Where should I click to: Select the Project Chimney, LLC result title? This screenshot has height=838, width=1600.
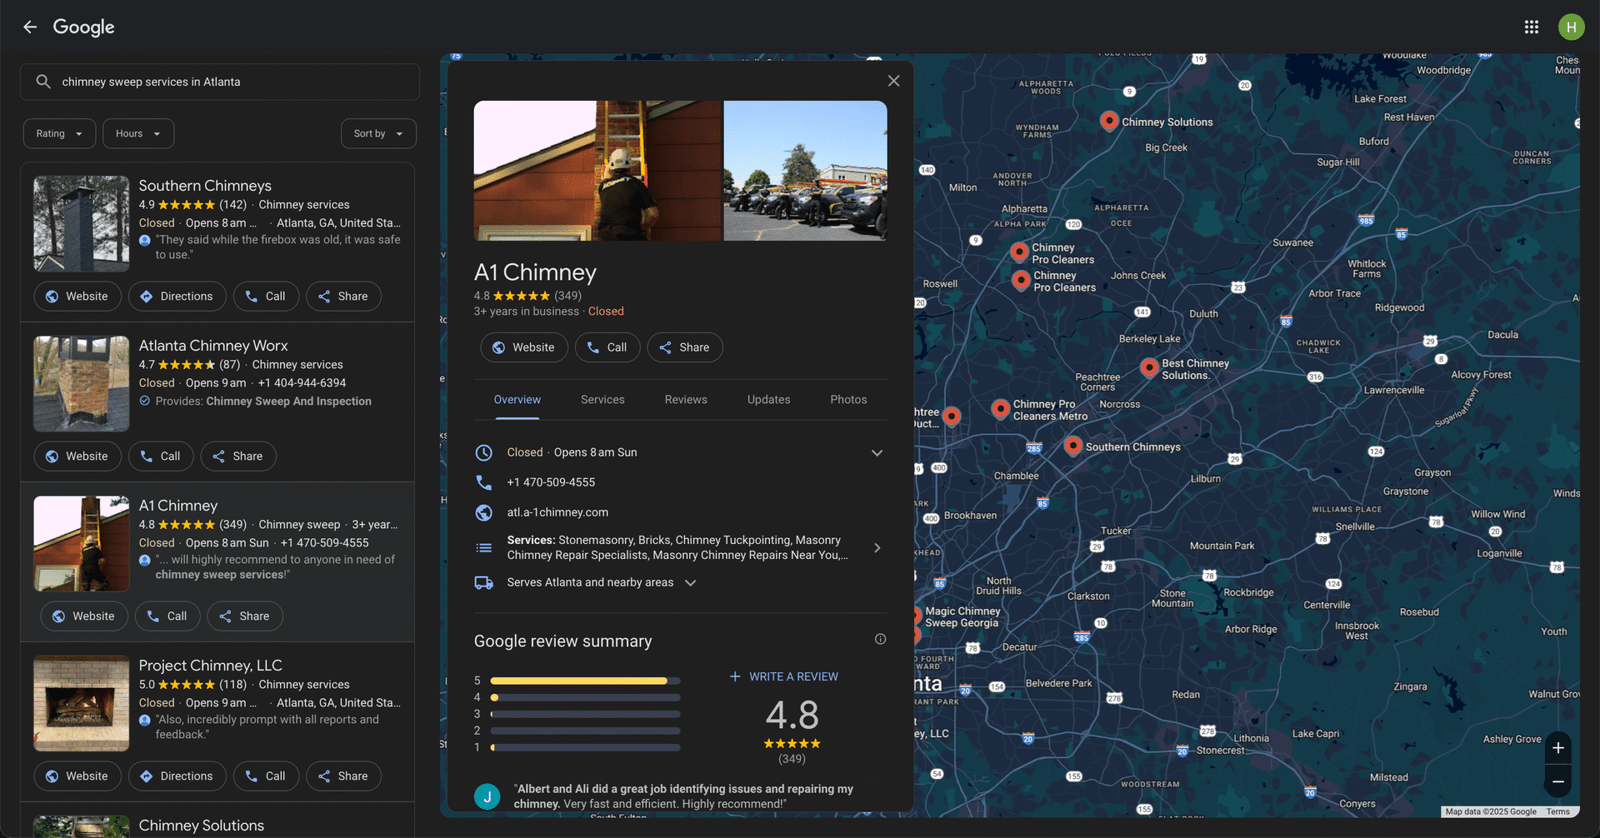pos(210,666)
